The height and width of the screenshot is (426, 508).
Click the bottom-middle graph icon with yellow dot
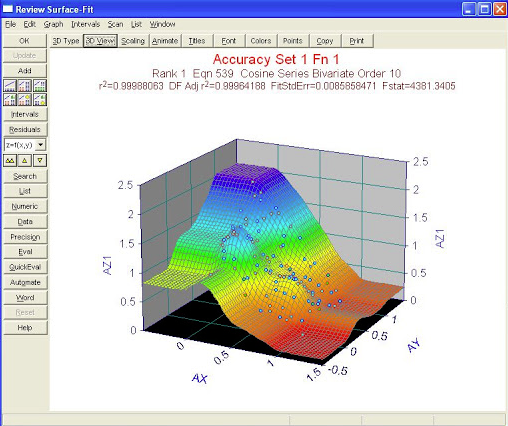point(25,99)
